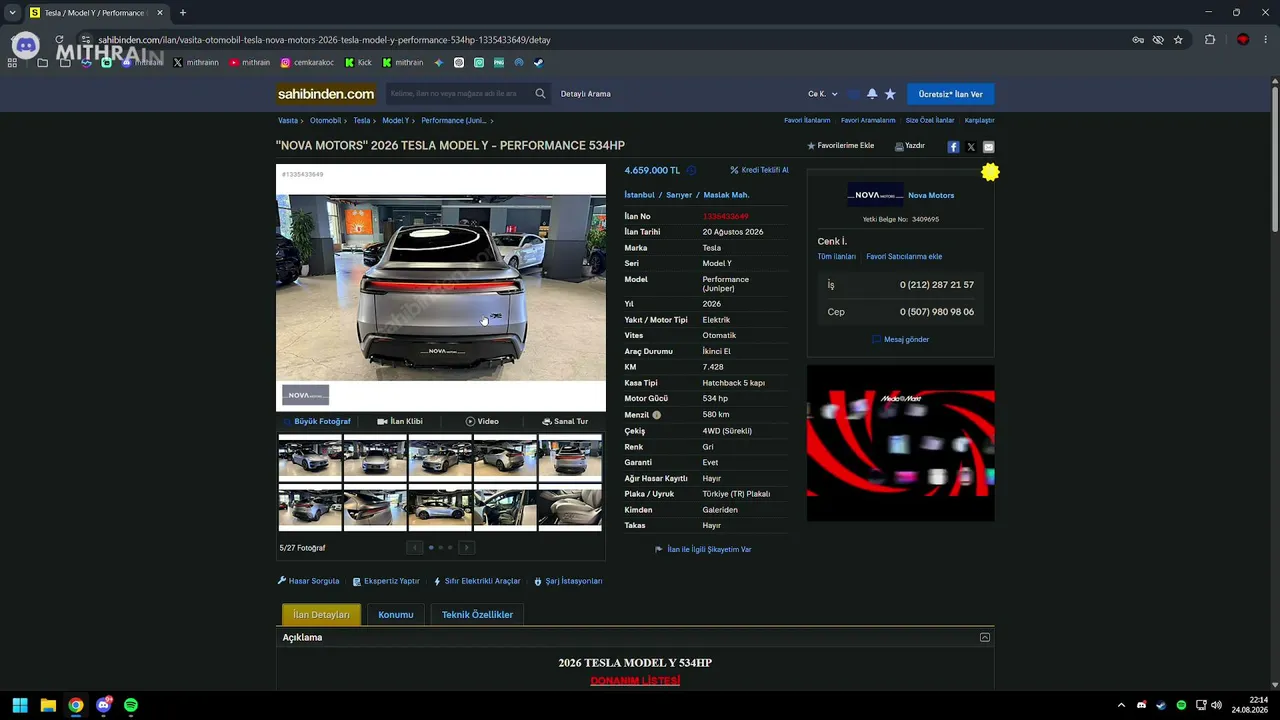Image resolution: width=1280 pixels, height=720 pixels.
Task: Add listing via Favorilerime Ekle
Action: pyautogui.click(x=841, y=146)
